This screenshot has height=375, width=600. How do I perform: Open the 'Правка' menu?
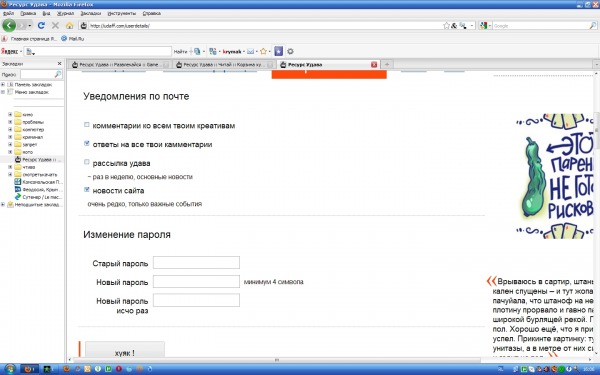(x=28, y=13)
